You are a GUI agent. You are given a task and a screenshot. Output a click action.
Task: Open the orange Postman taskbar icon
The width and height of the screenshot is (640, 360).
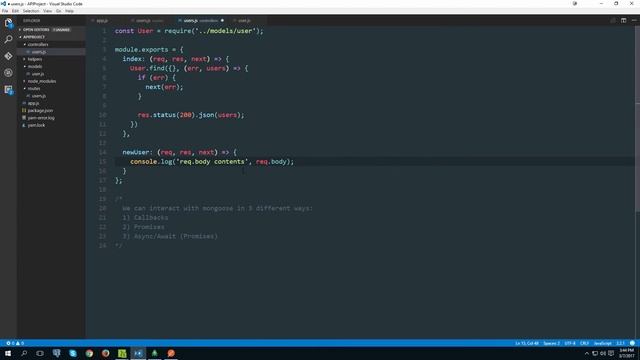point(171,353)
